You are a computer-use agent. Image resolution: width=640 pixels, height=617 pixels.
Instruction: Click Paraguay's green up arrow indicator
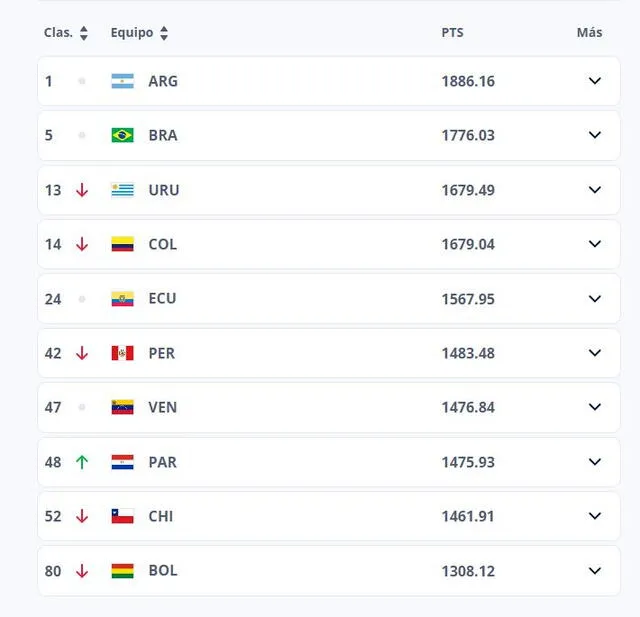pyautogui.click(x=82, y=462)
